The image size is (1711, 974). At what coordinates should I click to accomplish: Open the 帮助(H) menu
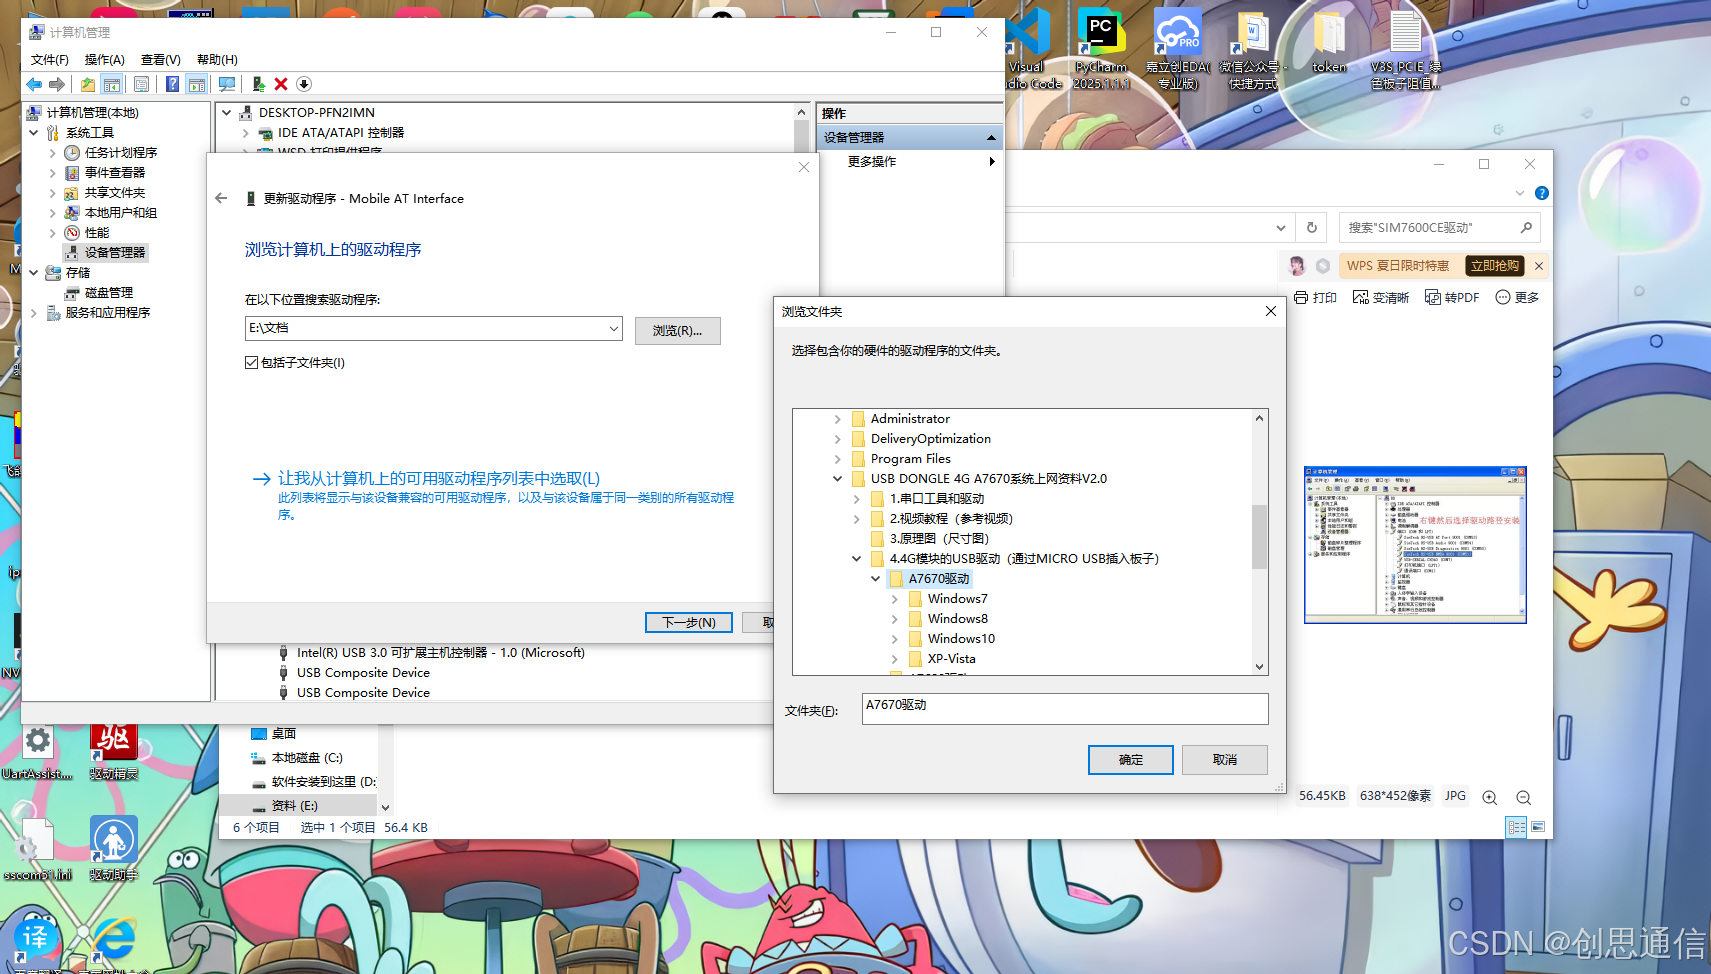tap(217, 59)
